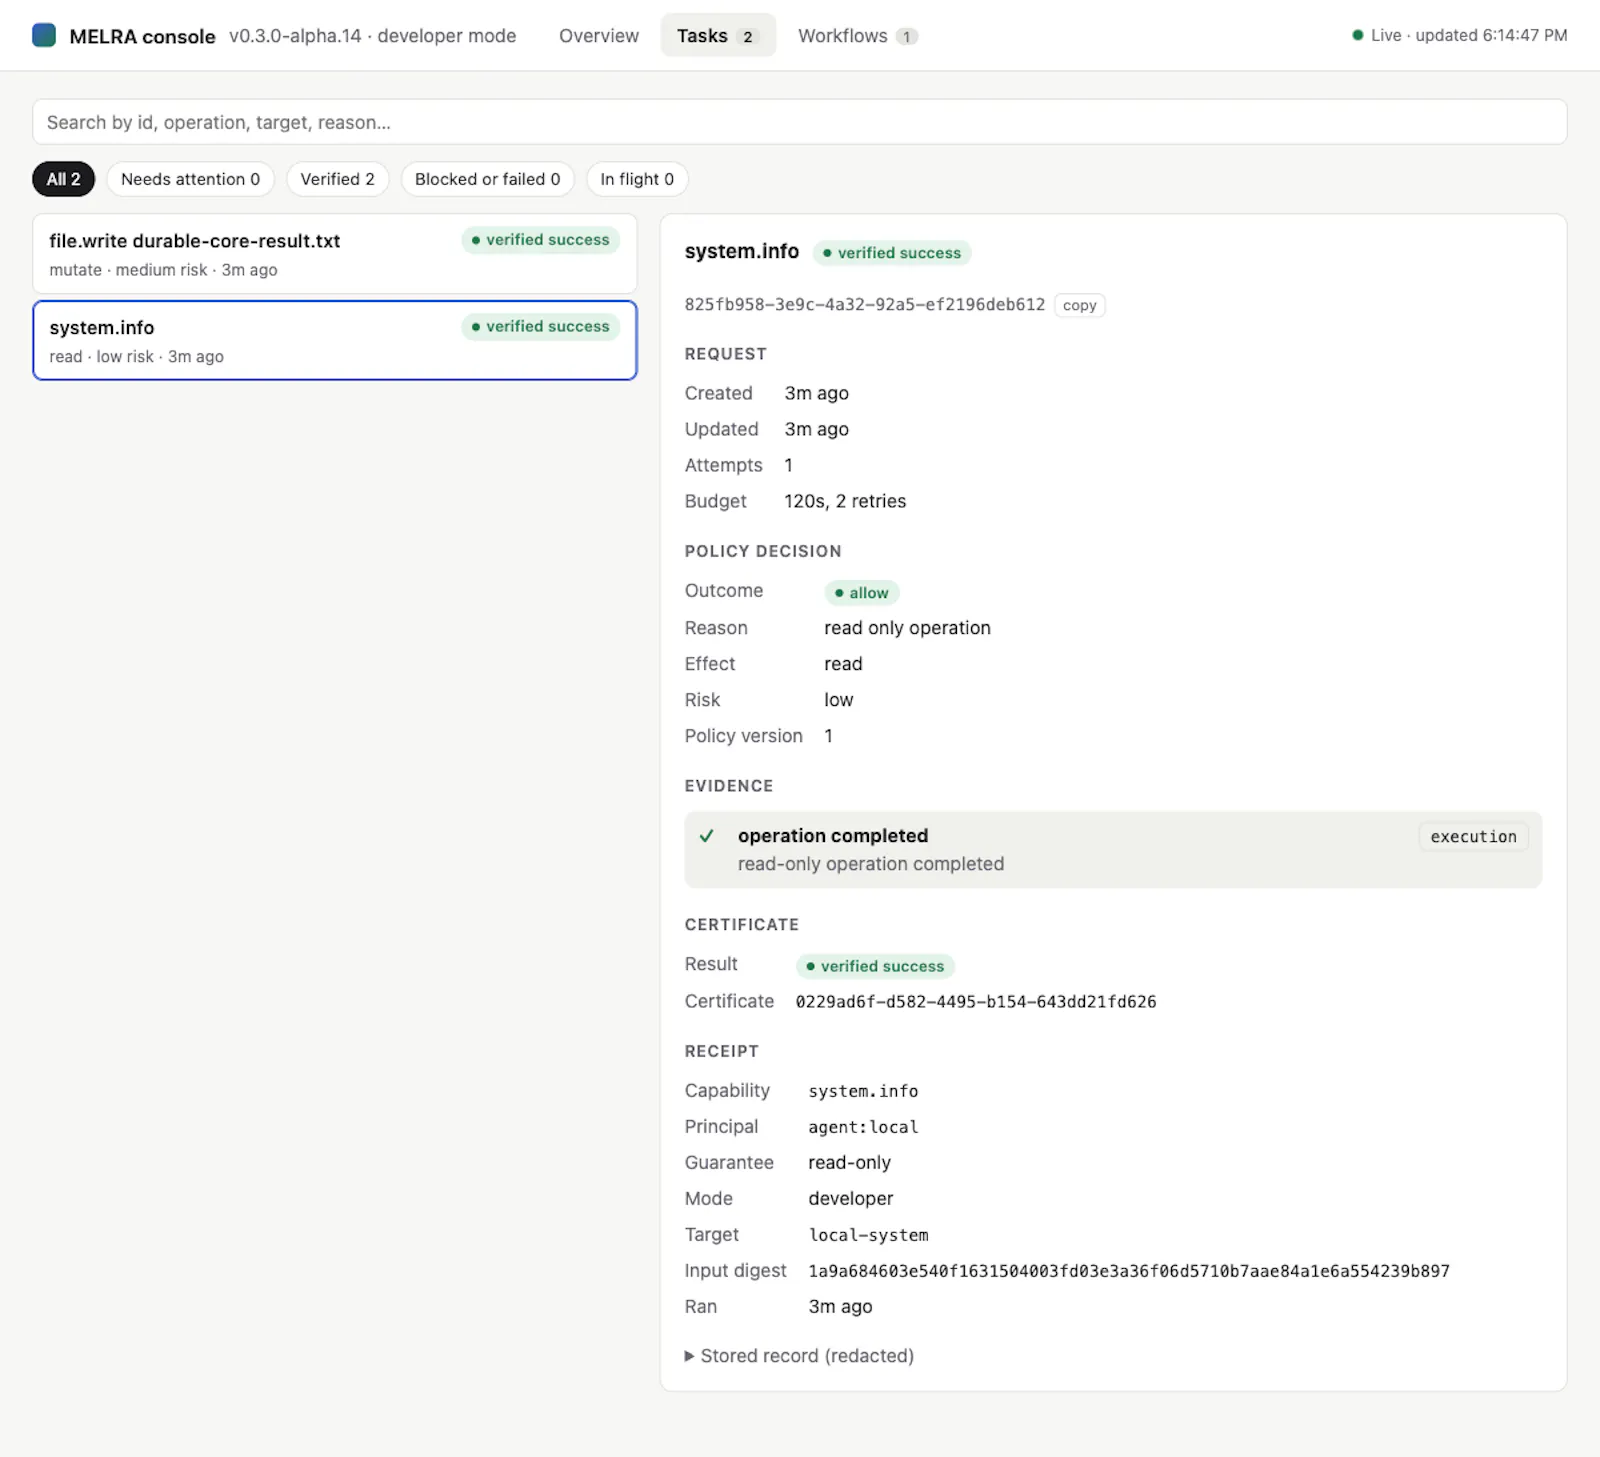Viewport: 1600px width, 1457px height.
Task: Click the Capability value system.info
Action: click(863, 1091)
